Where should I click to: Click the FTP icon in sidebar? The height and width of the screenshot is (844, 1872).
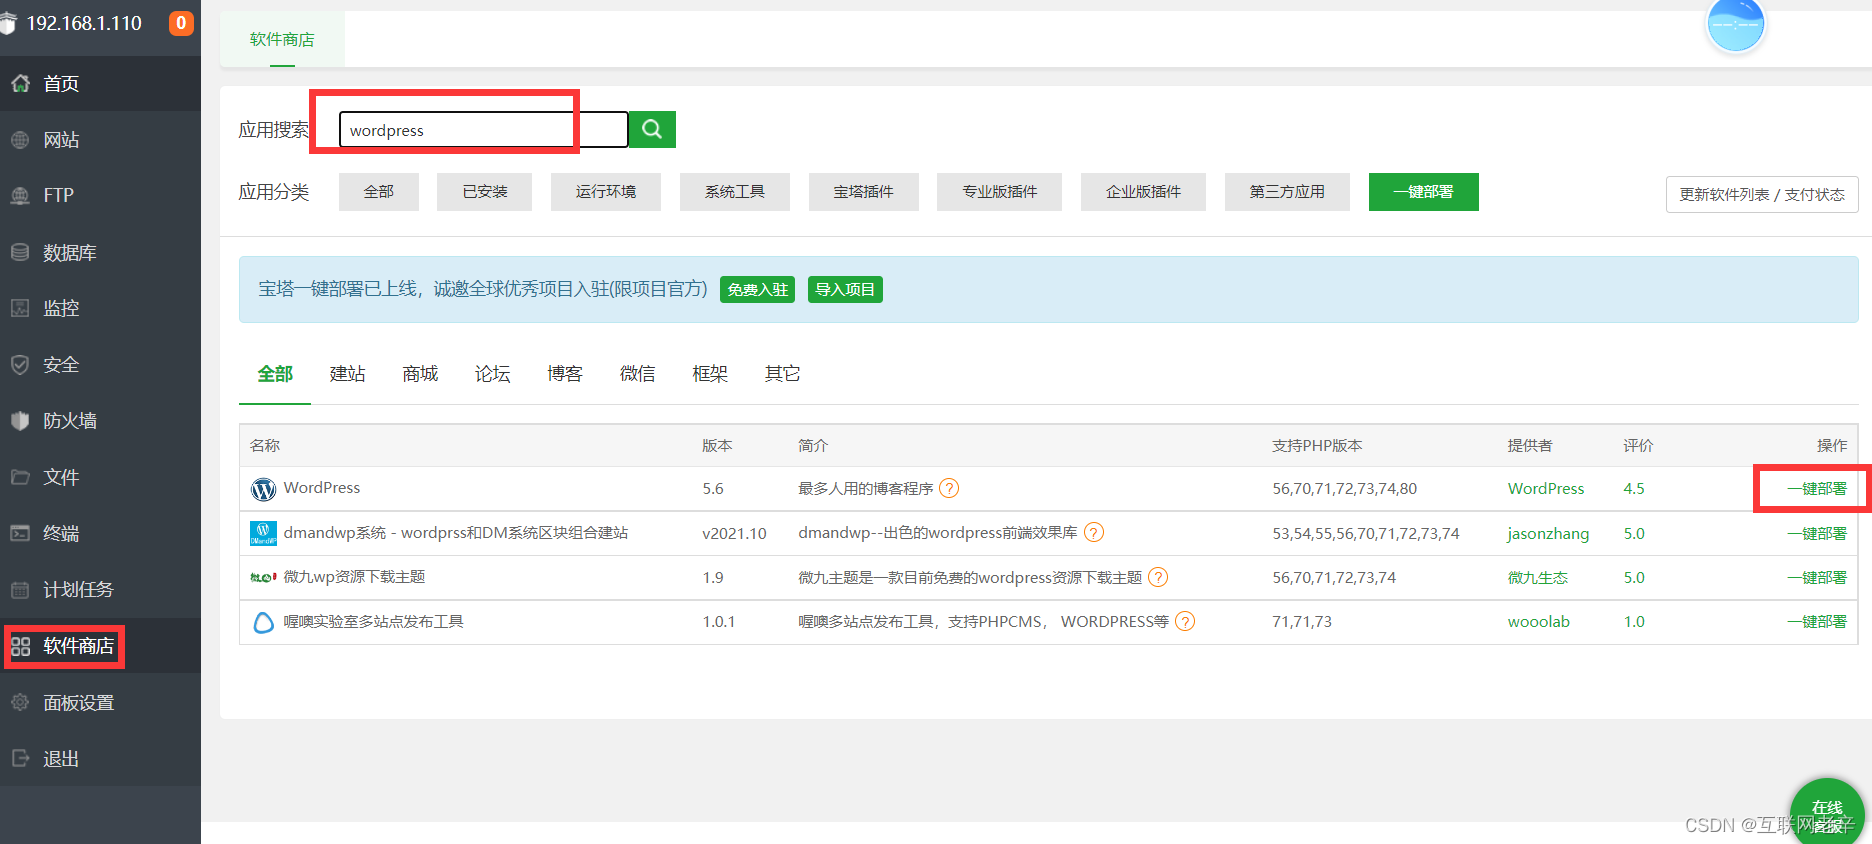tap(21, 196)
